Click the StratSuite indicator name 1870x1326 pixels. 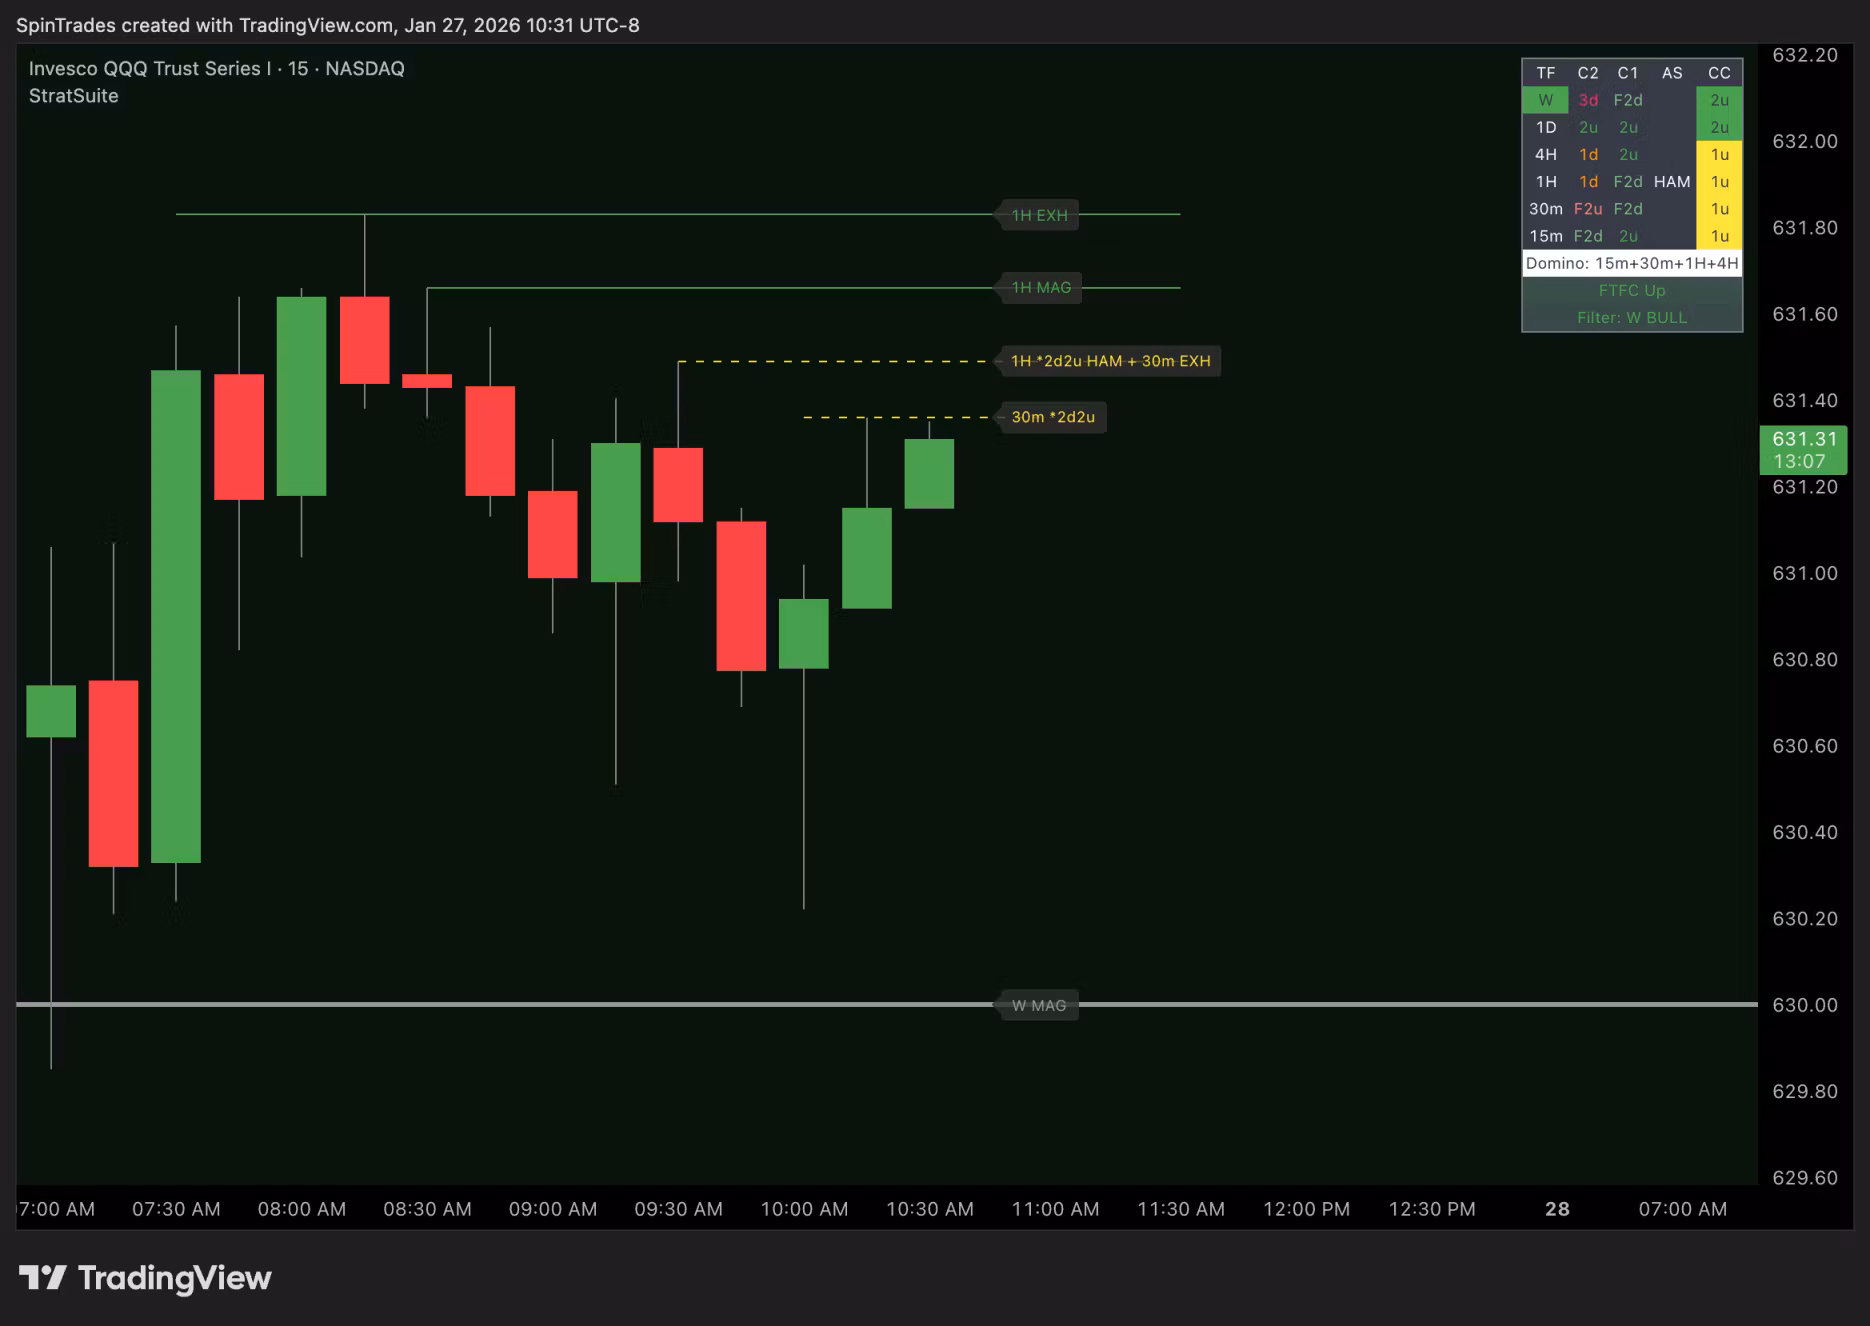tap(73, 96)
